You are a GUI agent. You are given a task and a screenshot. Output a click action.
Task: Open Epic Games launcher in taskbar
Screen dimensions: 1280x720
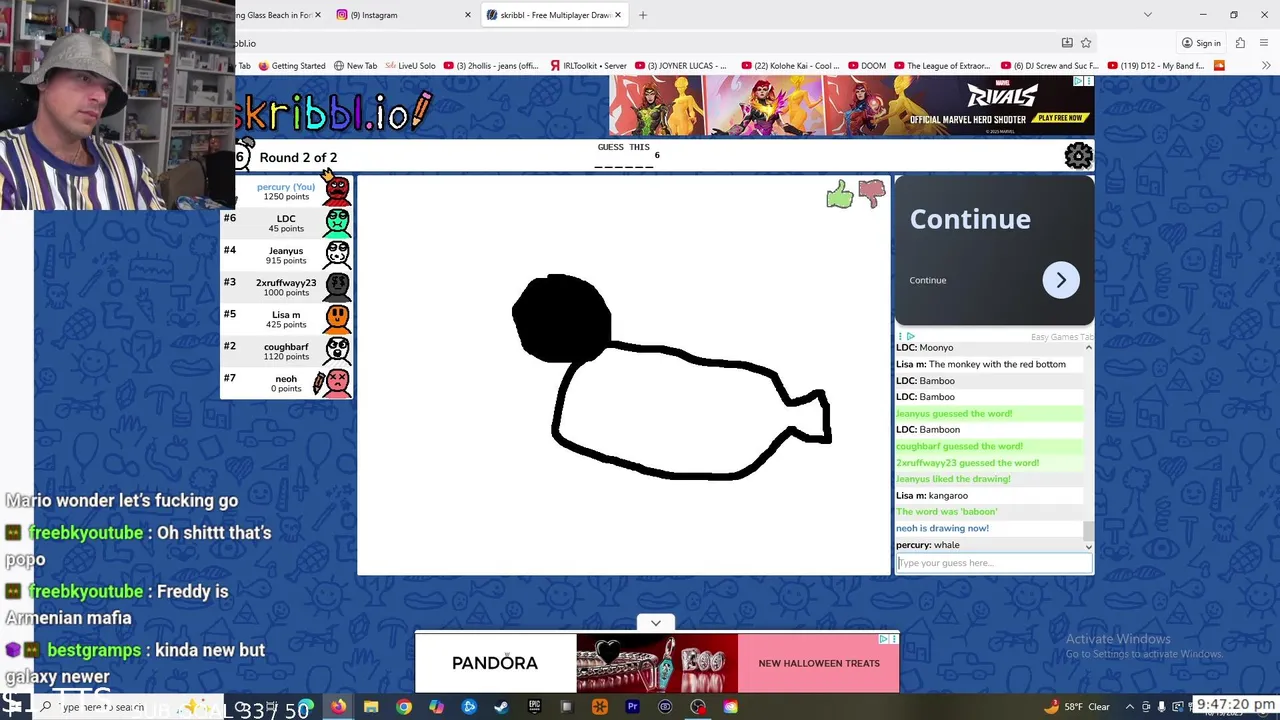(534, 707)
